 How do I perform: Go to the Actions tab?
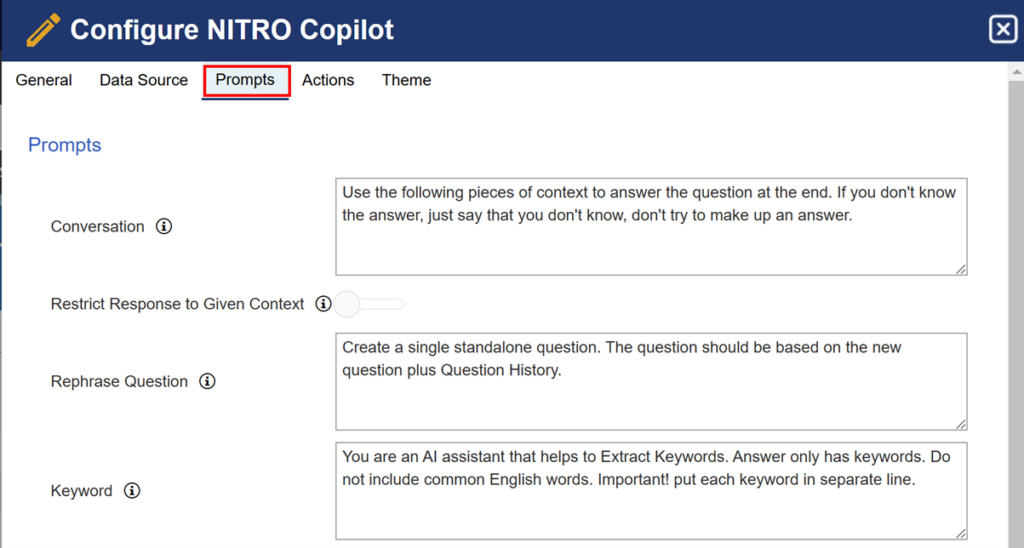(x=328, y=80)
